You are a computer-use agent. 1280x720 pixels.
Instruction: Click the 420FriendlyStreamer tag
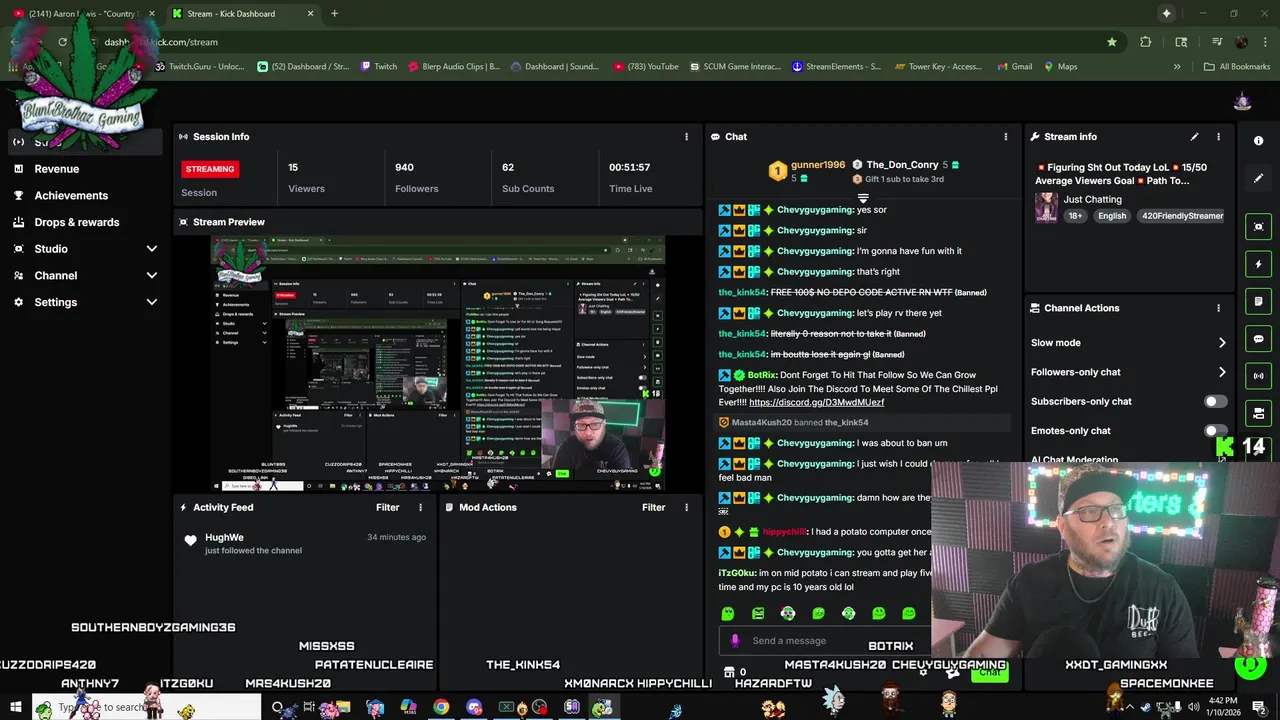point(1182,216)
